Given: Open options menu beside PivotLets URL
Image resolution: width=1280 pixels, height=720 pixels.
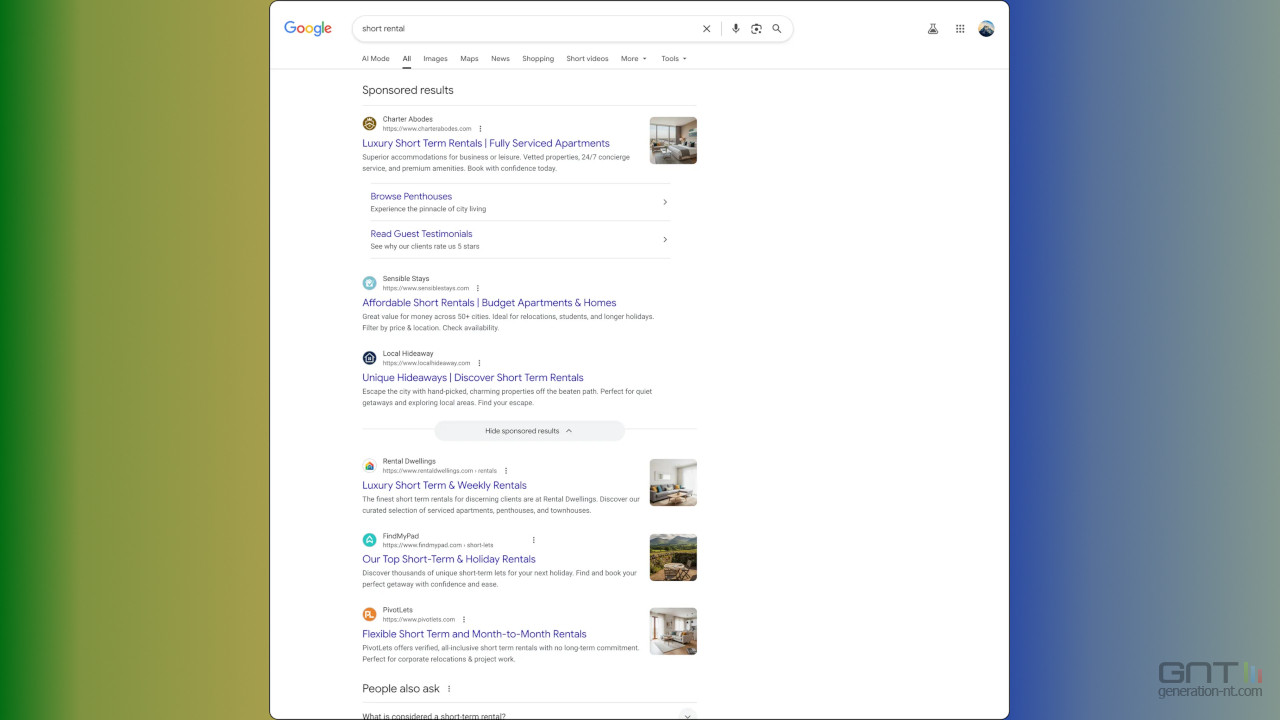Looking at the screenshot, I should 464,620.
